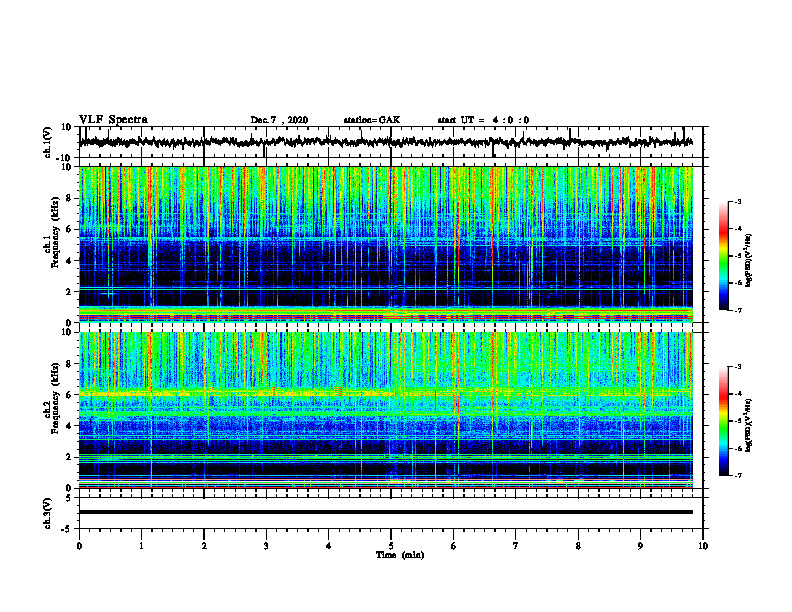
Task: Click time axis tick label "0"
Action: 79,546
